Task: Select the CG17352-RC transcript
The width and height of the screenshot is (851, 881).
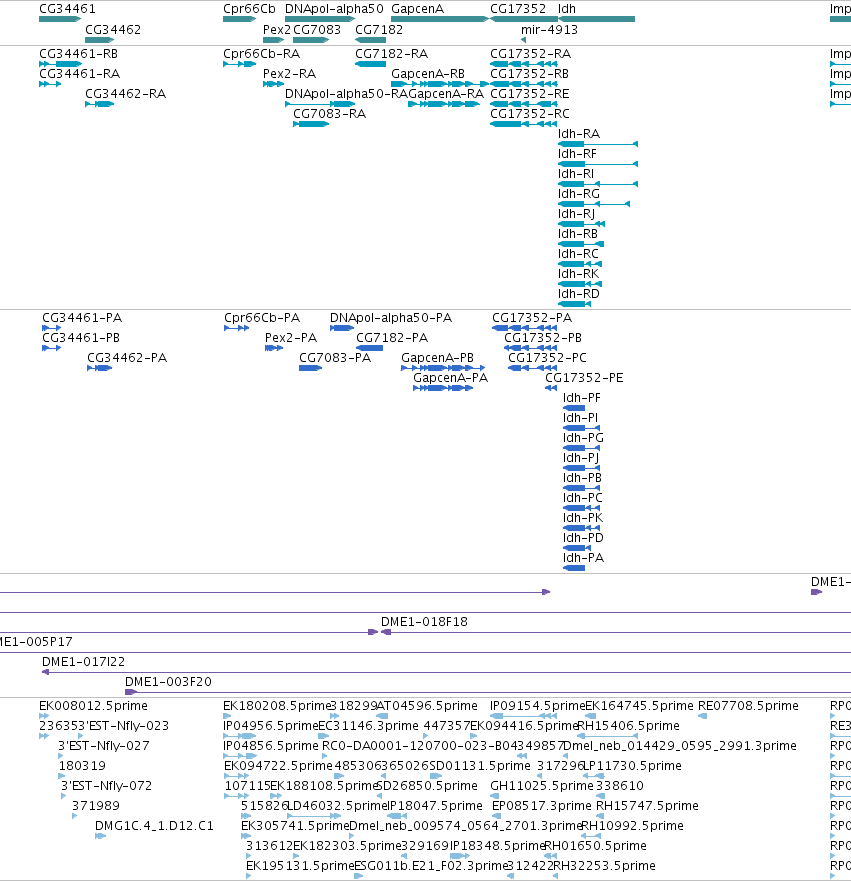Action: (524, 124)
